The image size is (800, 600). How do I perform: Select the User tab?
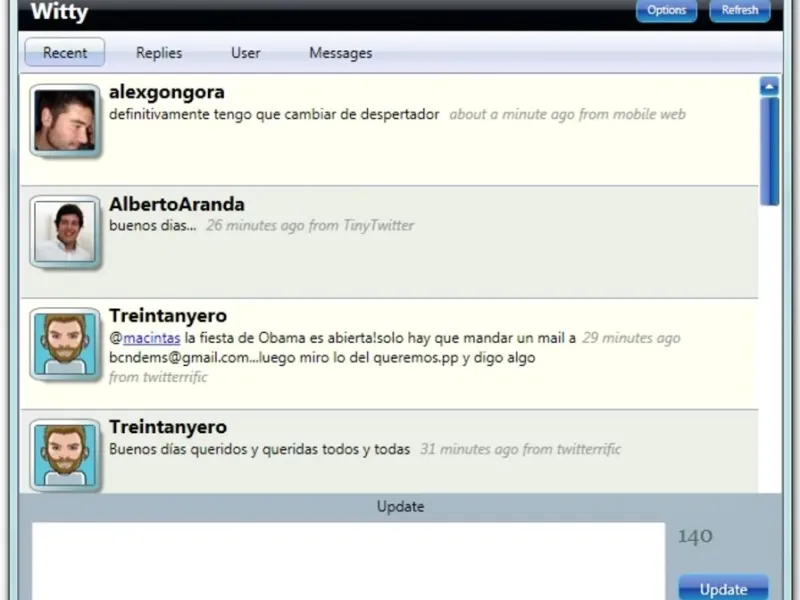[245, 53]
